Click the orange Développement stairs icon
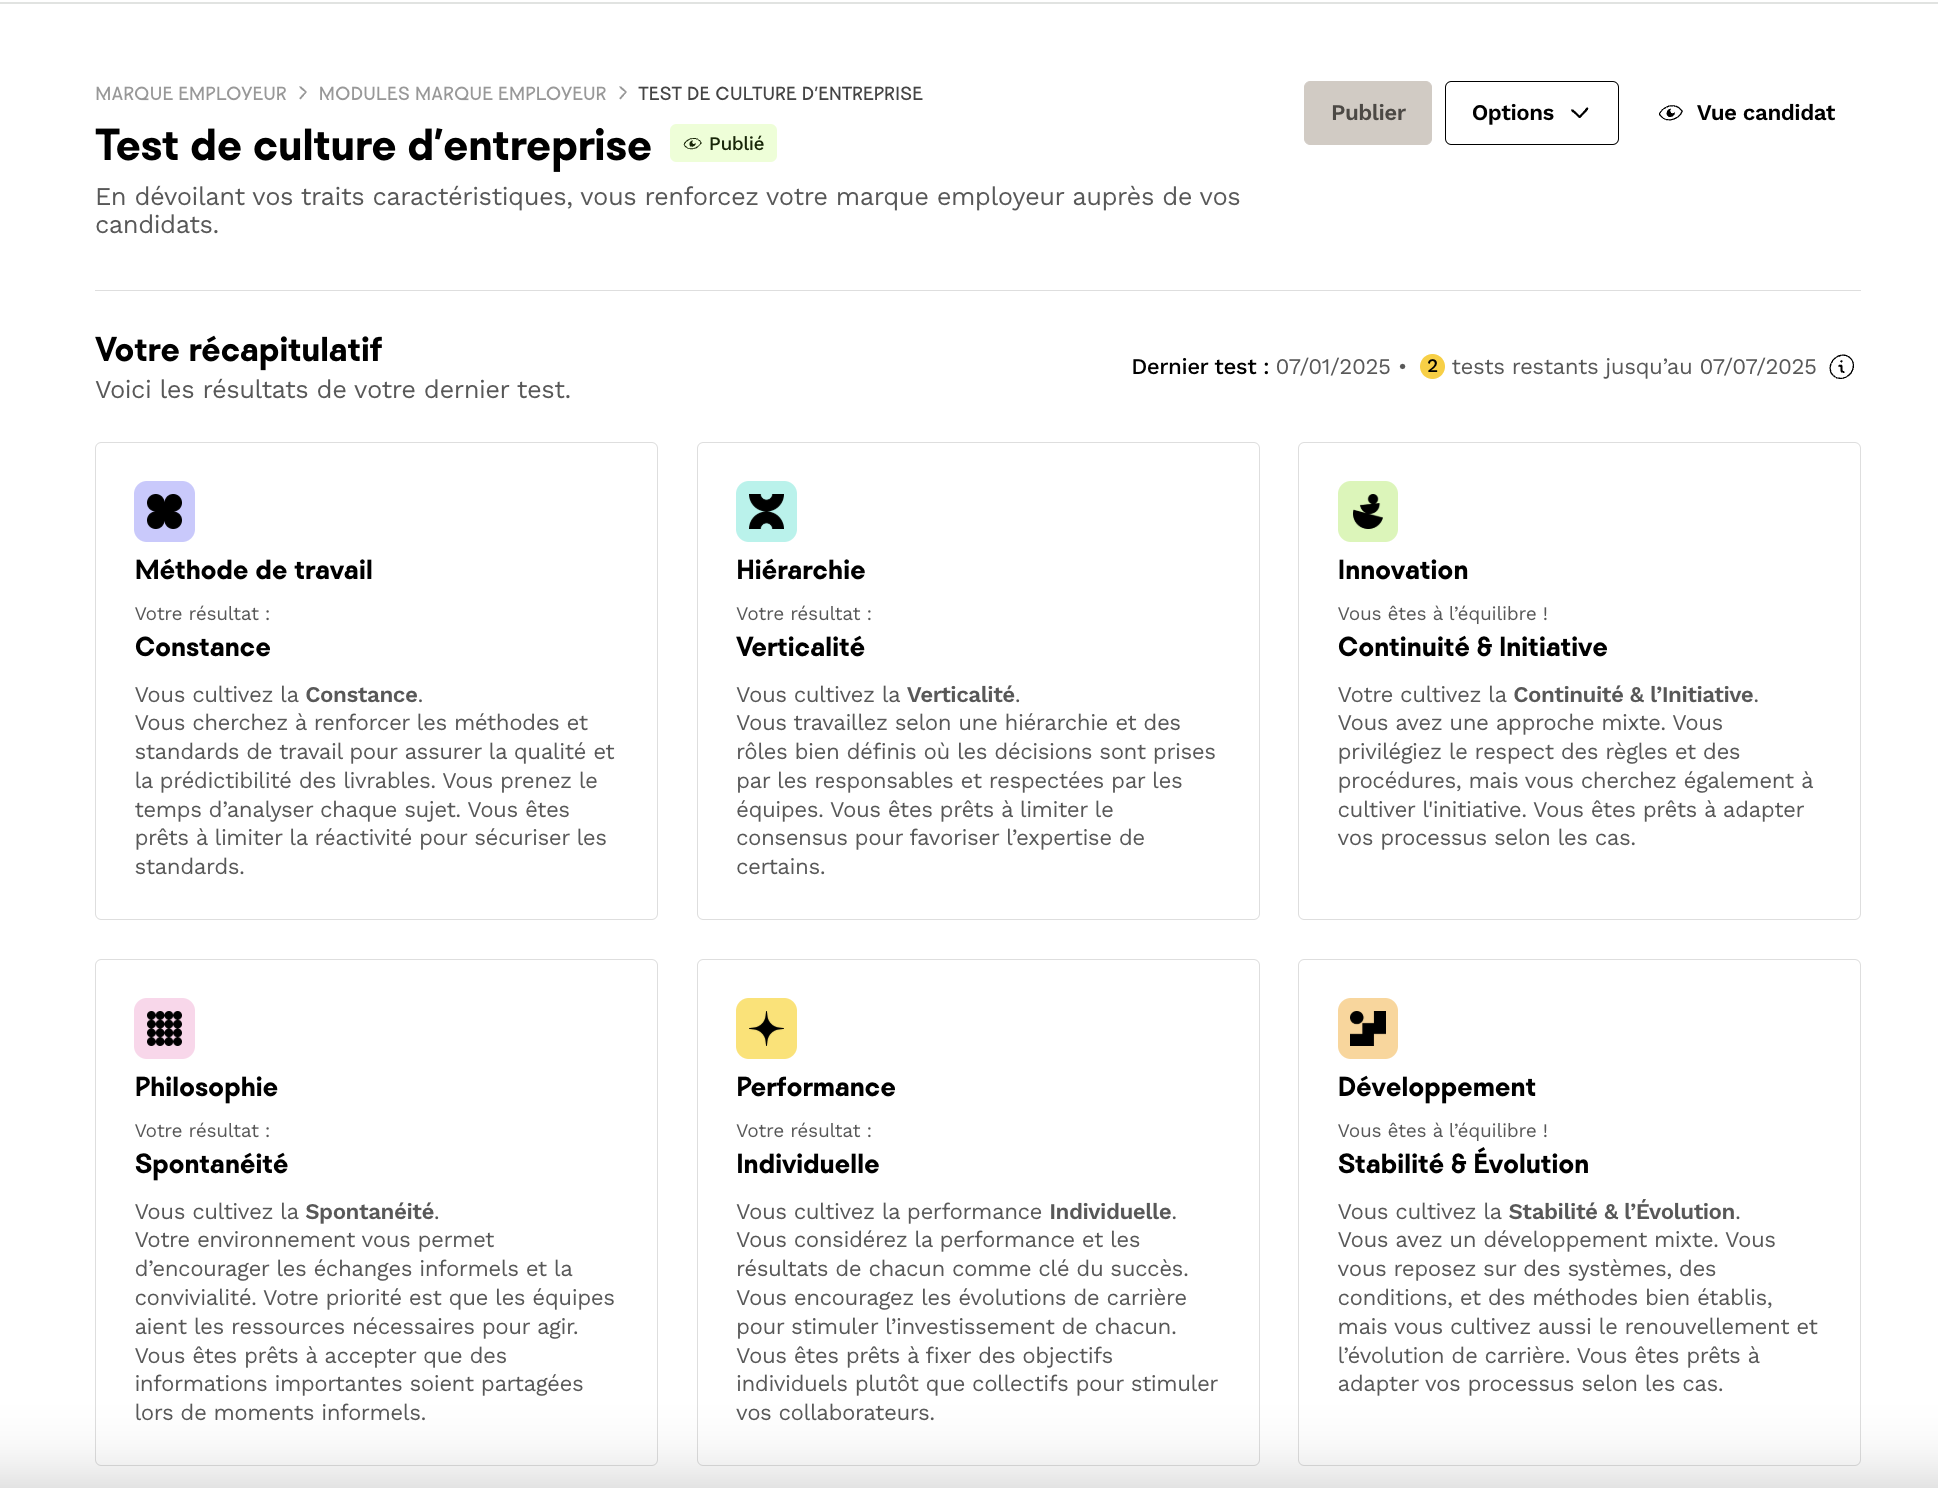1938x1488 pixels. (1368, 1028)
